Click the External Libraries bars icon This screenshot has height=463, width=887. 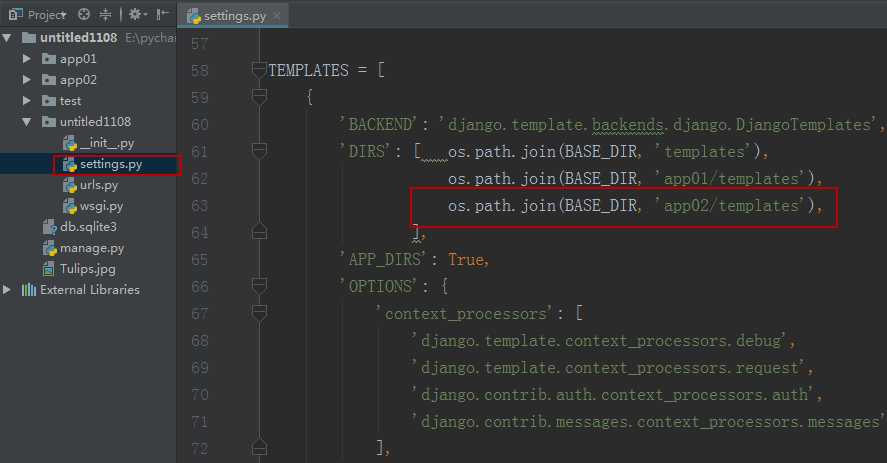[x=29, y=290]
